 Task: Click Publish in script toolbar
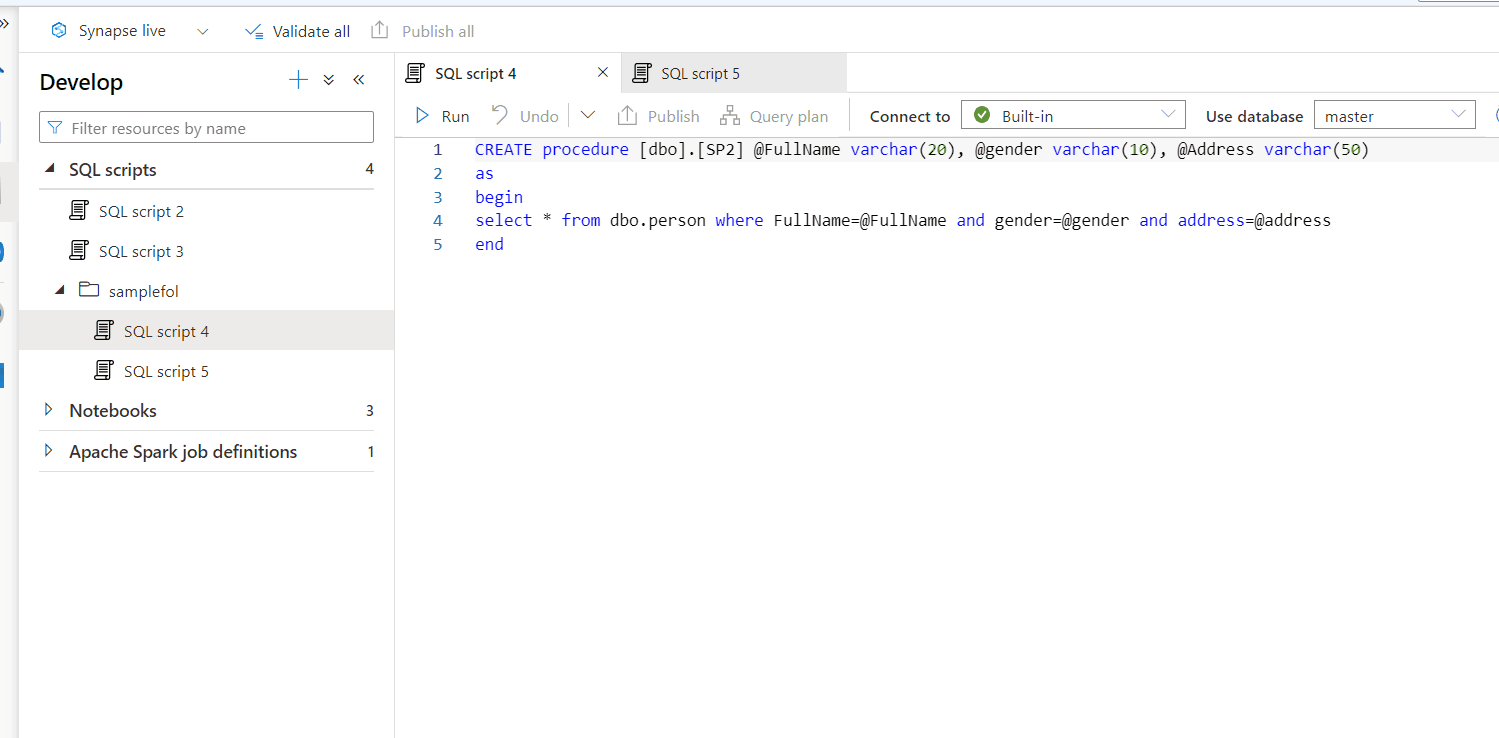[x=658, y=116]
